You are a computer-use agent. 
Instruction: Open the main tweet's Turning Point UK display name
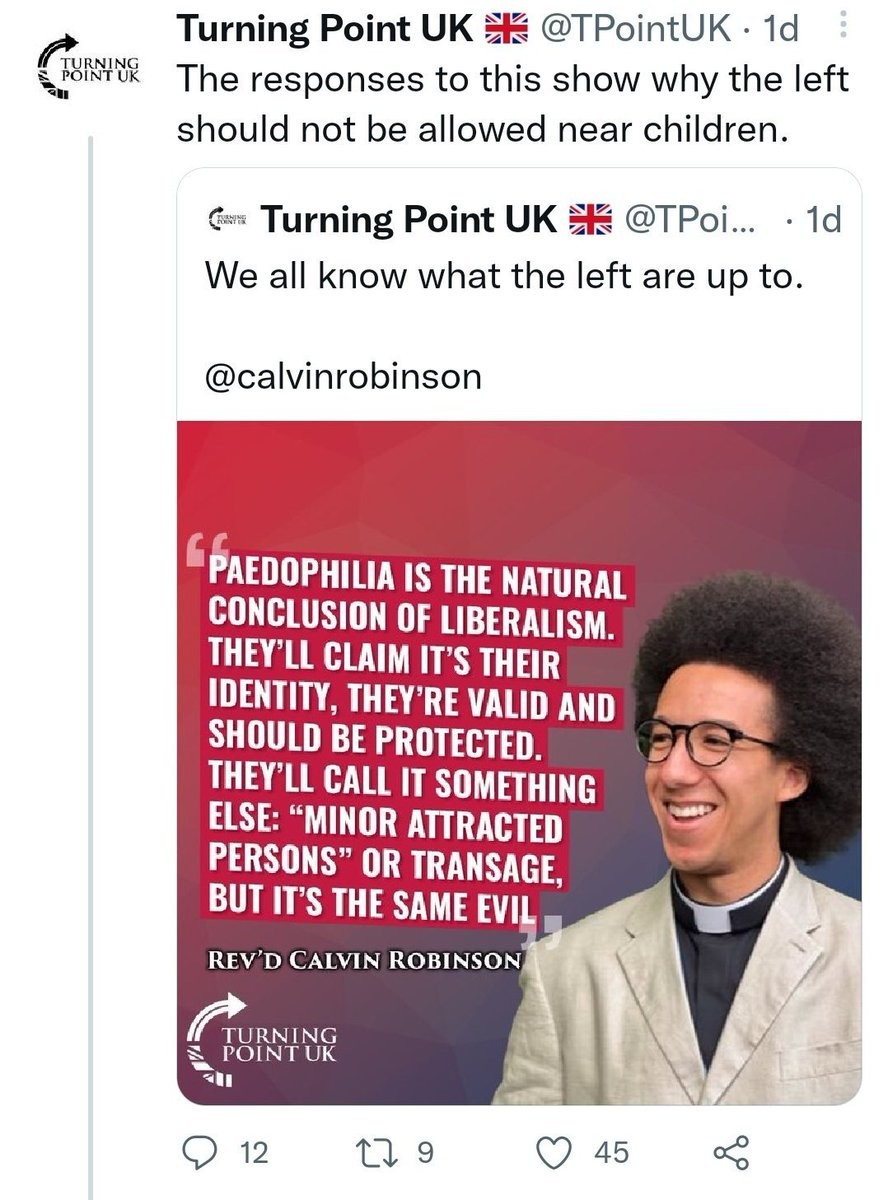pyautogui.click(x=325, y=29)
